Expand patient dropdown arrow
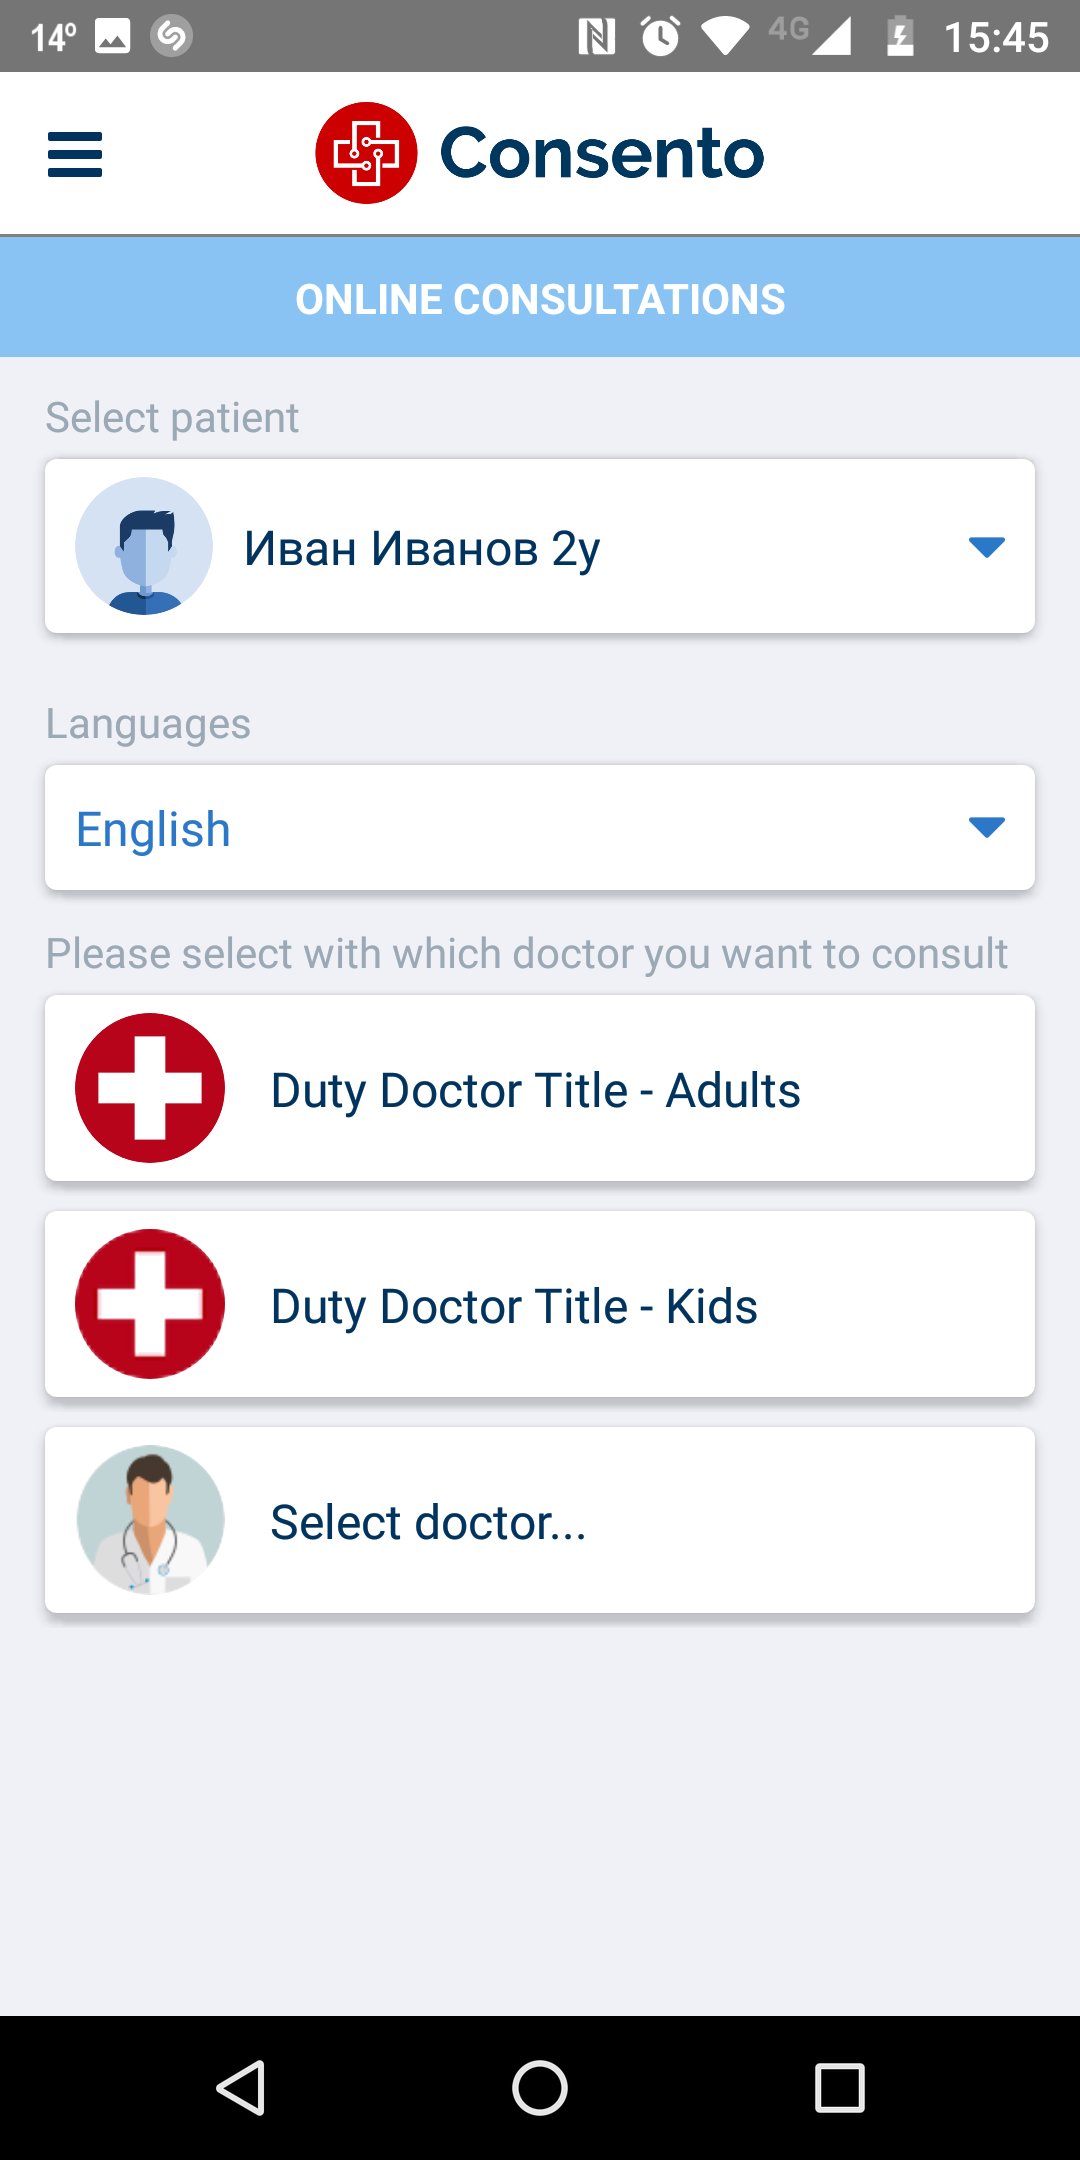 pyautogui.click(x=986, y=547)
